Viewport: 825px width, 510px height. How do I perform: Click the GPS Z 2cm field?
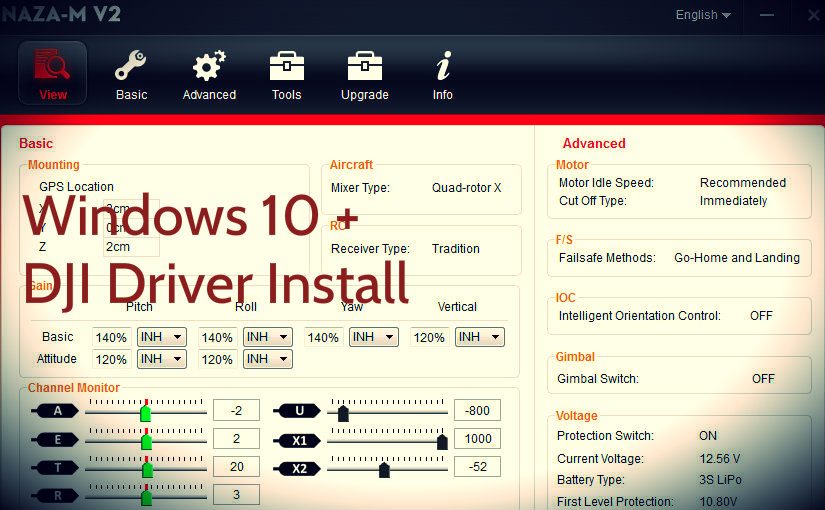132,246
